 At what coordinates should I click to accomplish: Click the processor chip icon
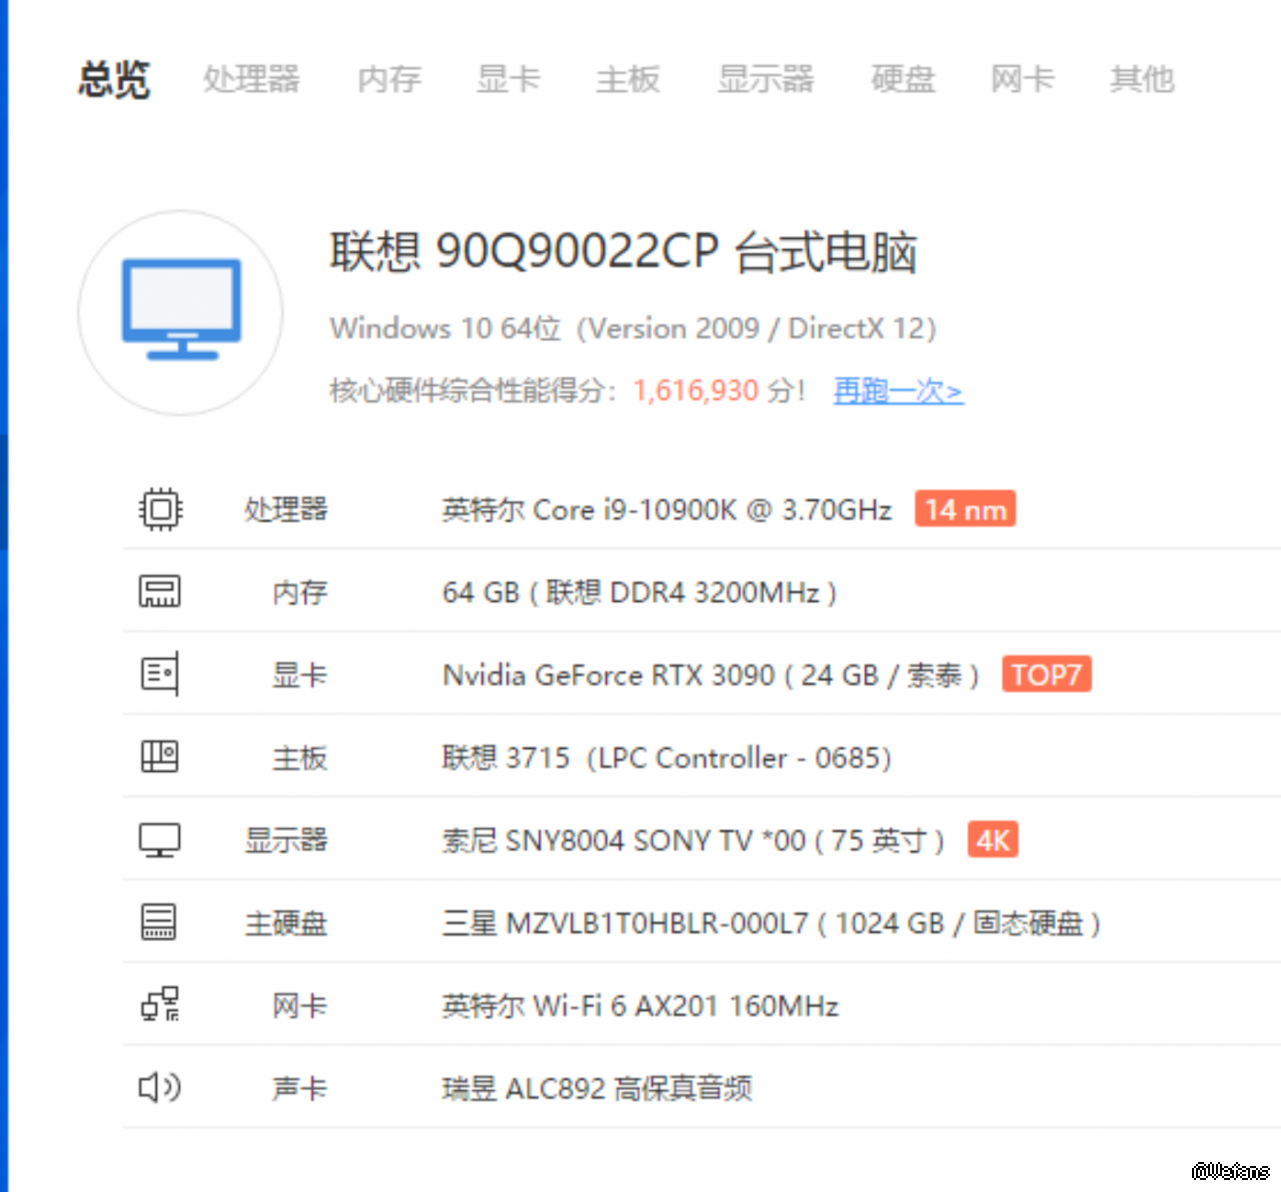160,509
